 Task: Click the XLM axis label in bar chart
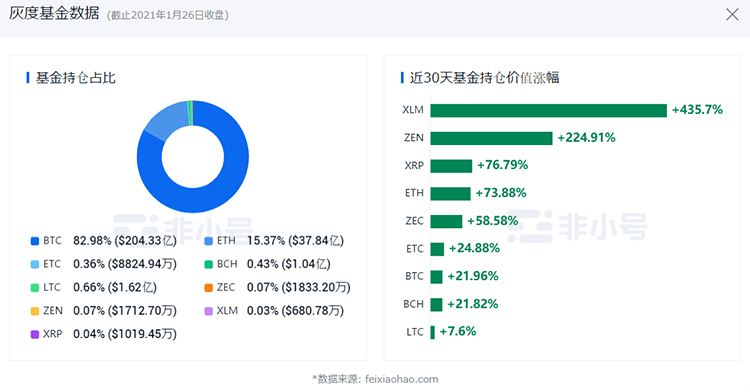tap(413, 110)
